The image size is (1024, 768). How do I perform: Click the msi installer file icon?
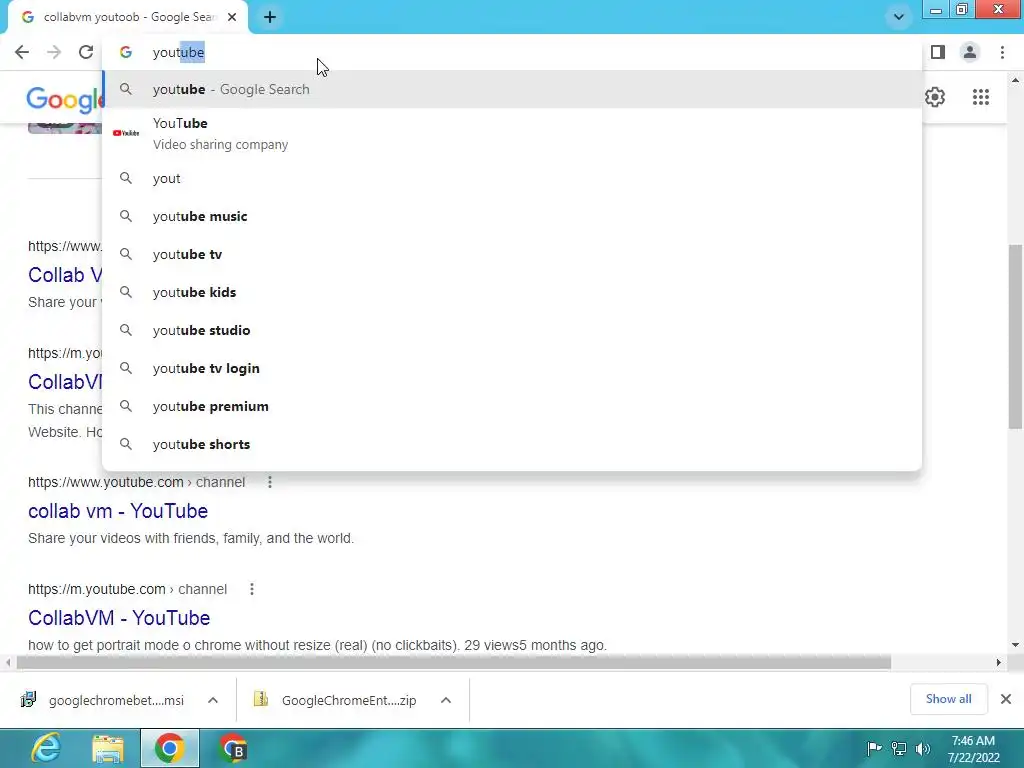tap(29, 699)
